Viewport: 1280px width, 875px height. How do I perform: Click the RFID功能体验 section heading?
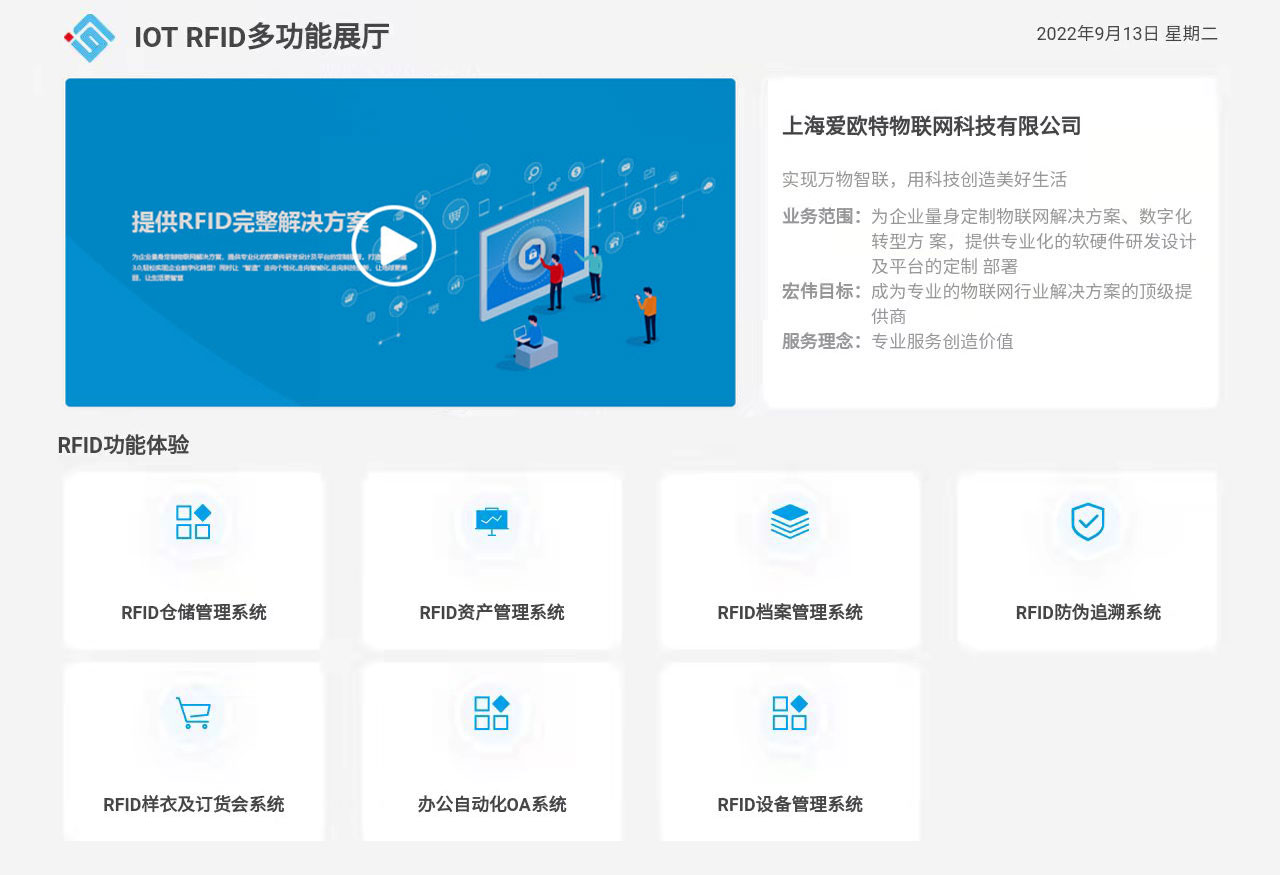tap(123, 445)
